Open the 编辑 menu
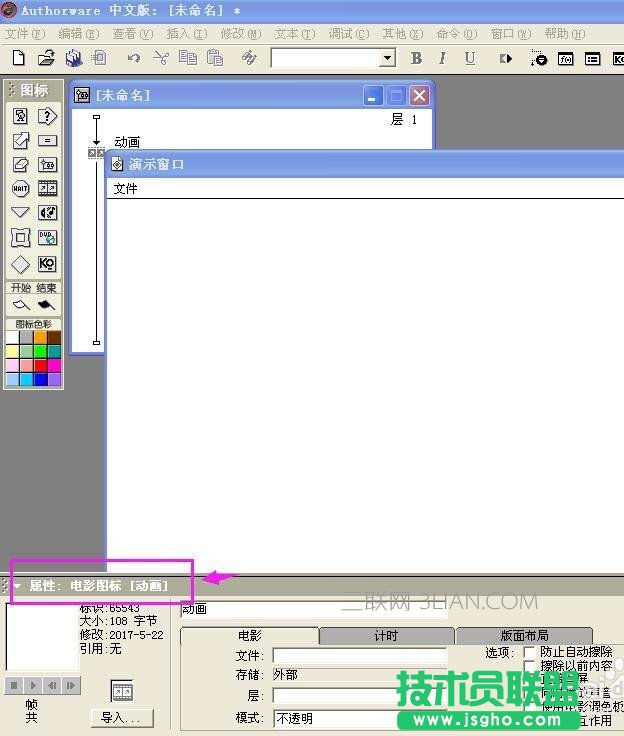This screenshot has height=736, width=624. (79, 34)
